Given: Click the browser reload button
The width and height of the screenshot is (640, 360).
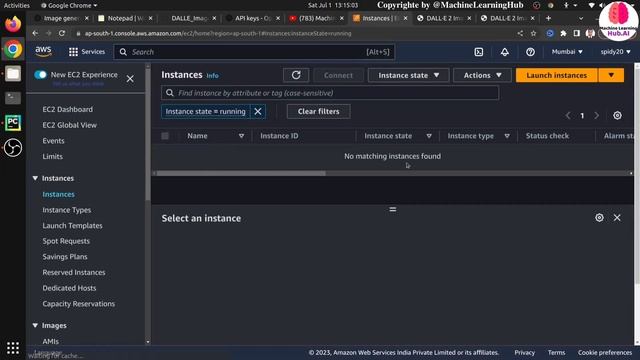Looking at the screenshot, I should click(x=62, y=33).
